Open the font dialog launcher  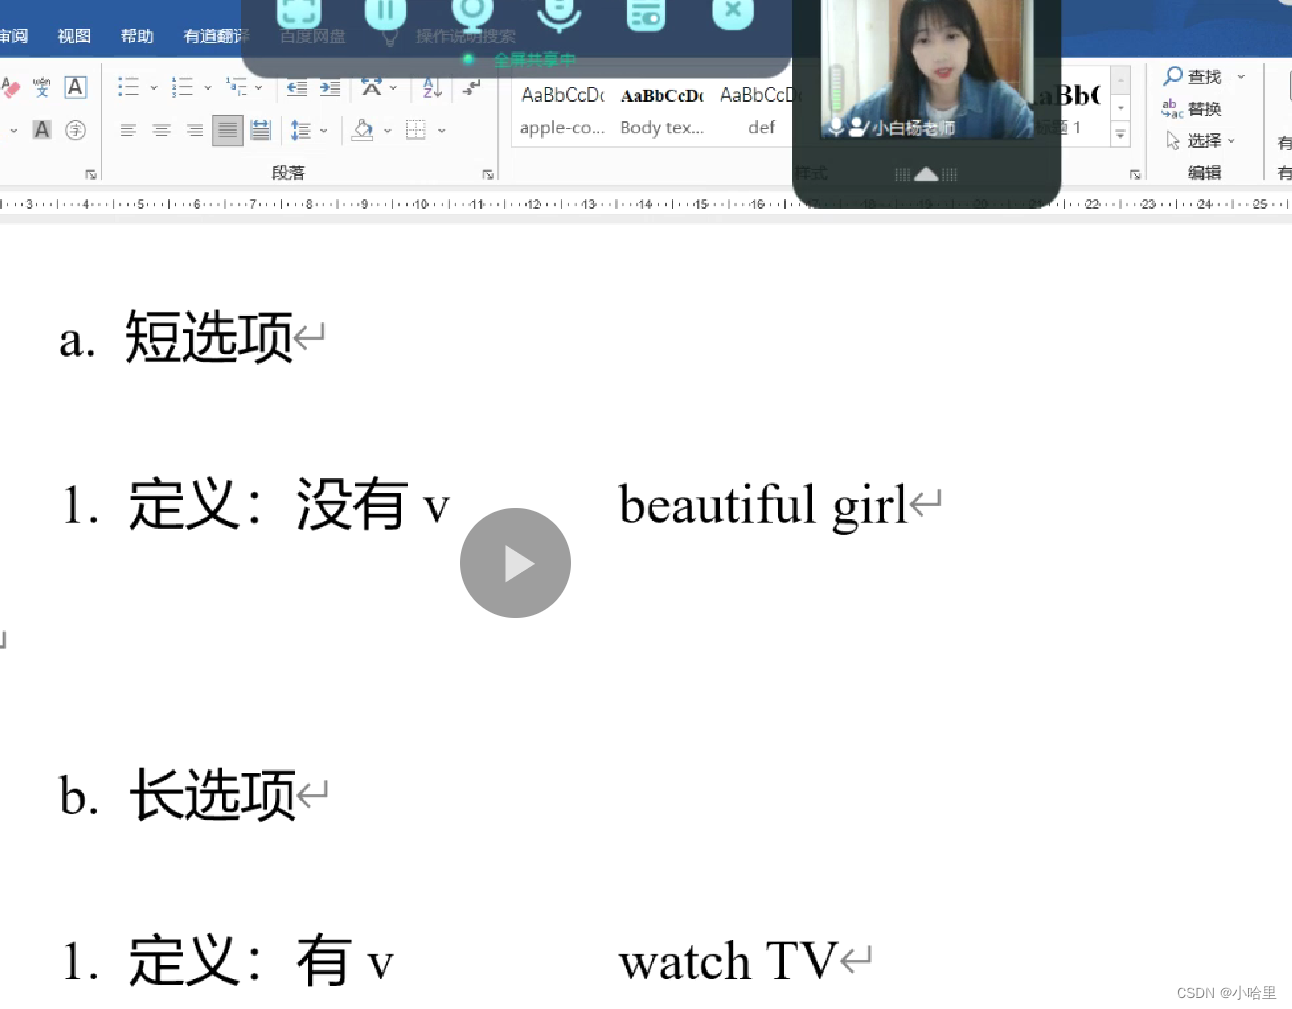pos(91,174)
